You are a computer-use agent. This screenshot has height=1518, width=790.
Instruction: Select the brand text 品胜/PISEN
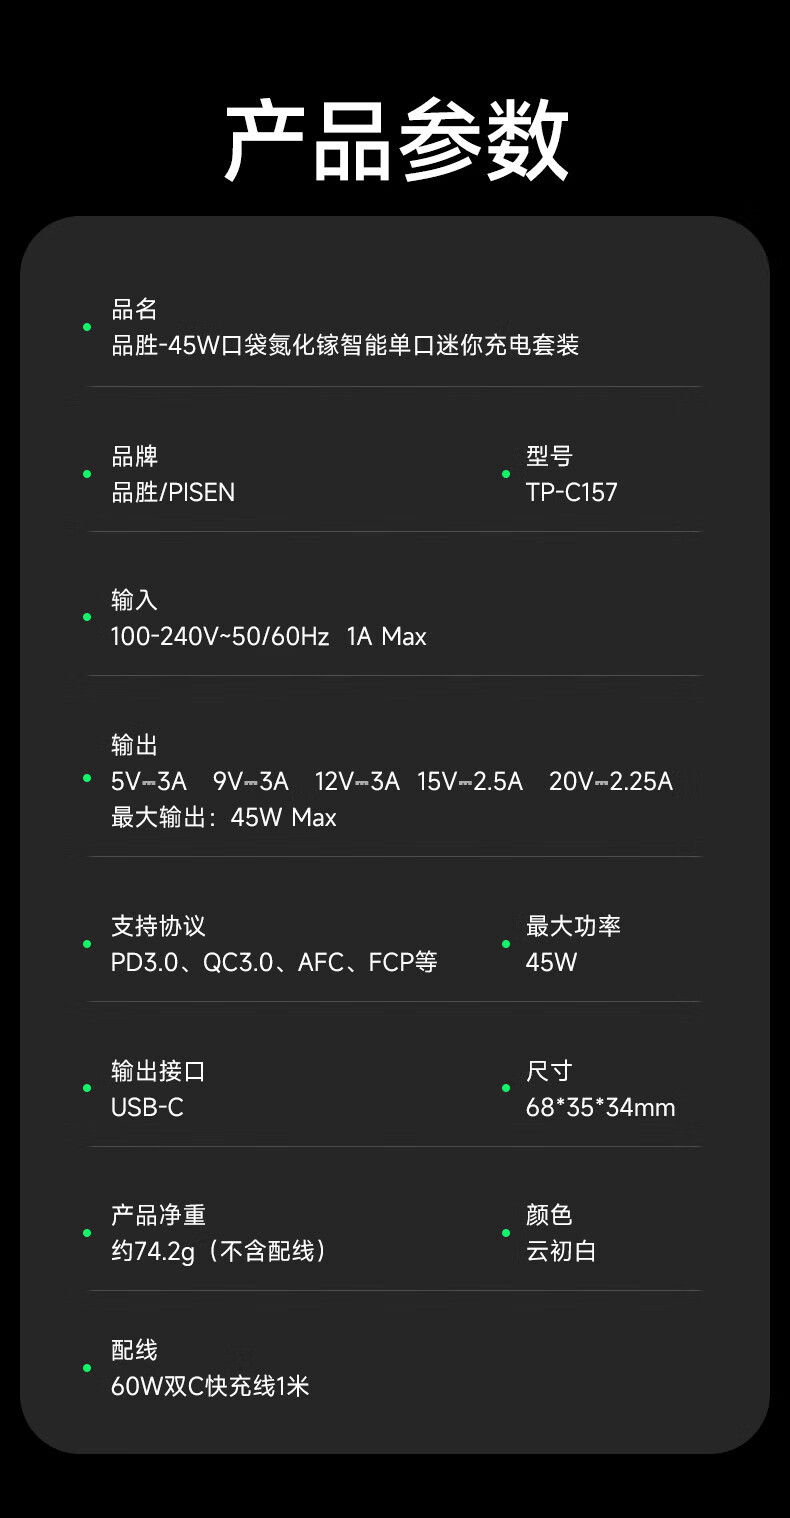point(173,492)
